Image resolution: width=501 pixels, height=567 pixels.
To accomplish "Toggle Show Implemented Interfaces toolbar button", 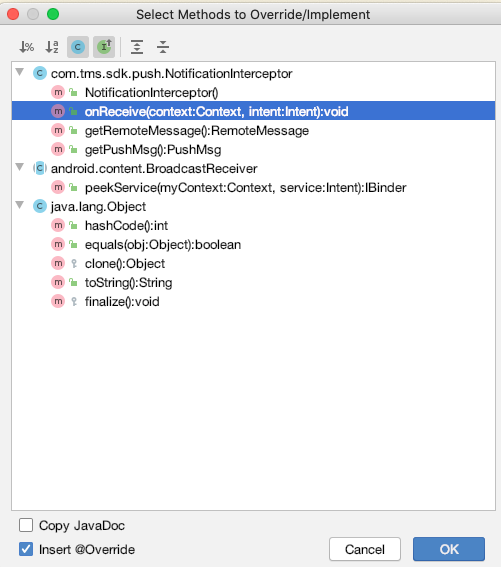I will point(104,47).
